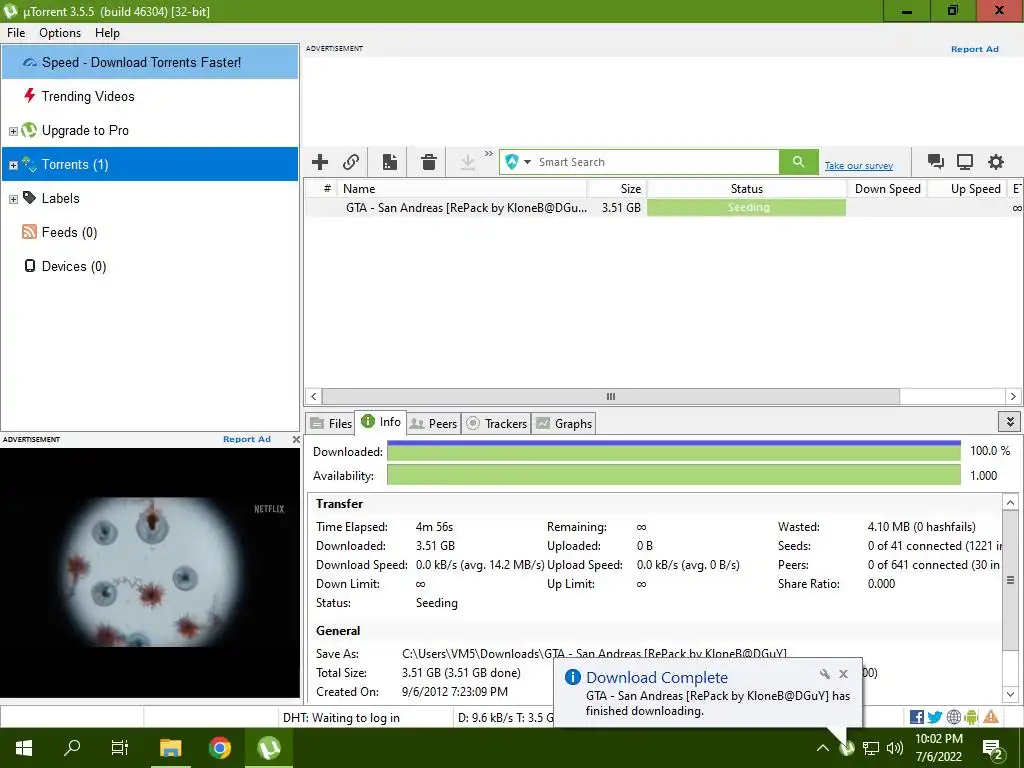The image size is (1024, 768).
Task: Switch to the Files tab
Action: click(331, 424)
